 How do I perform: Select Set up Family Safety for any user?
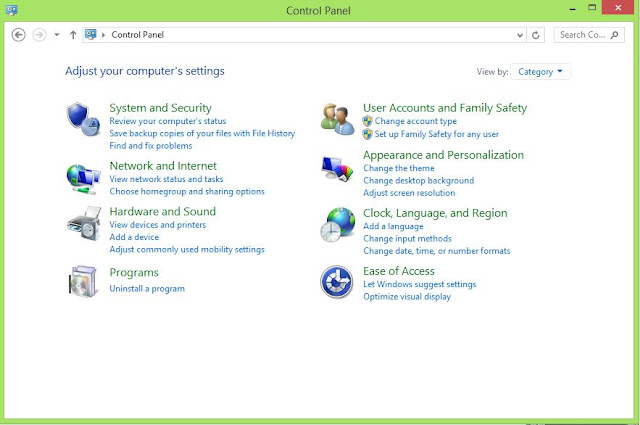point(436,134)
